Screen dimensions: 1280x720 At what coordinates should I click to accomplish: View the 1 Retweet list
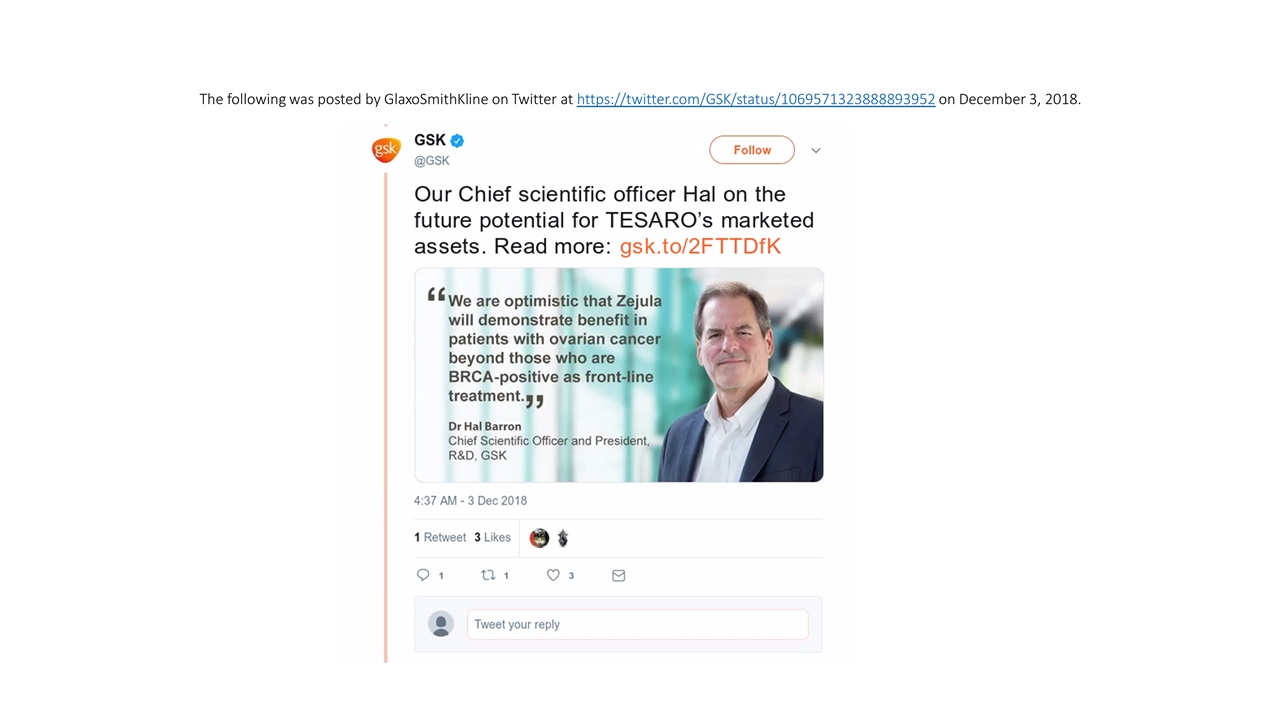[x=440, y=538]
